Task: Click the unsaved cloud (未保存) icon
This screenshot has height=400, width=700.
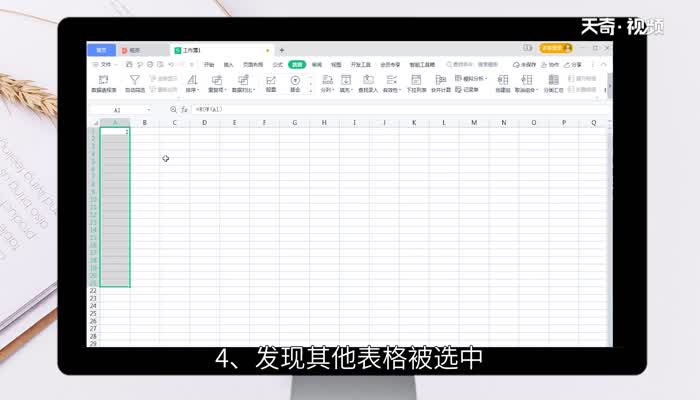Action: pos(516,65)
